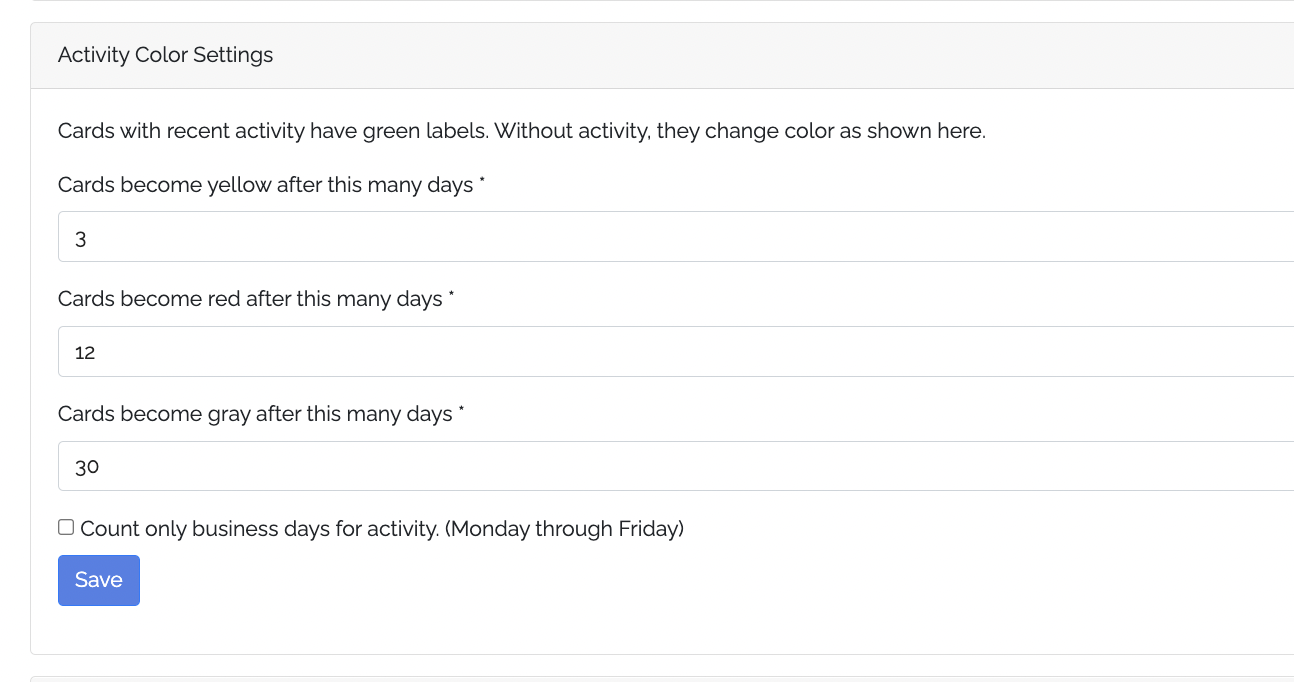
Task: Click the value 3 in yellow field
Action: 81,239
